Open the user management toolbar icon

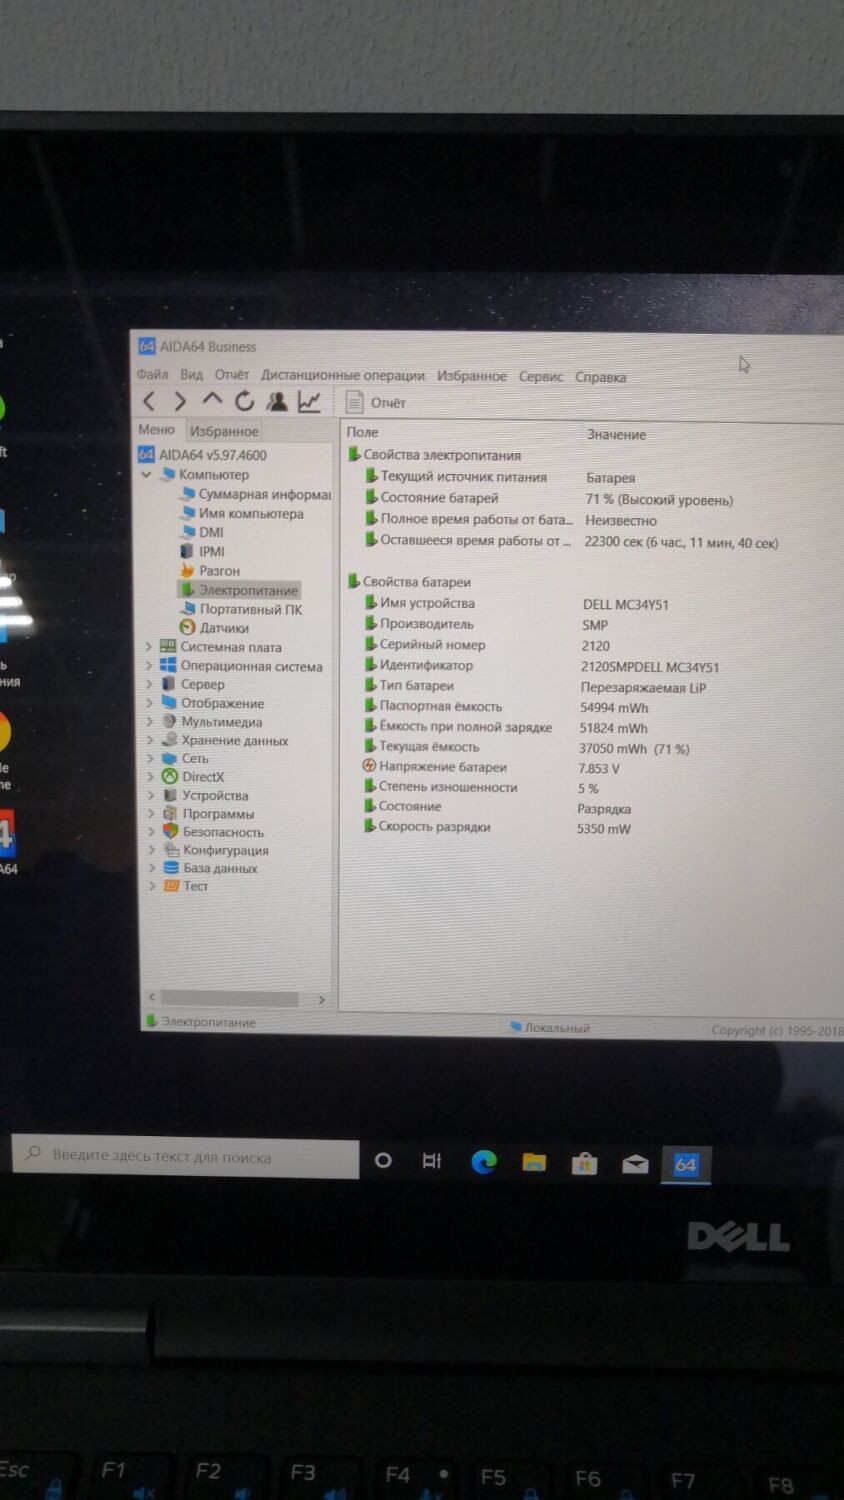click(x=276, y=401)
